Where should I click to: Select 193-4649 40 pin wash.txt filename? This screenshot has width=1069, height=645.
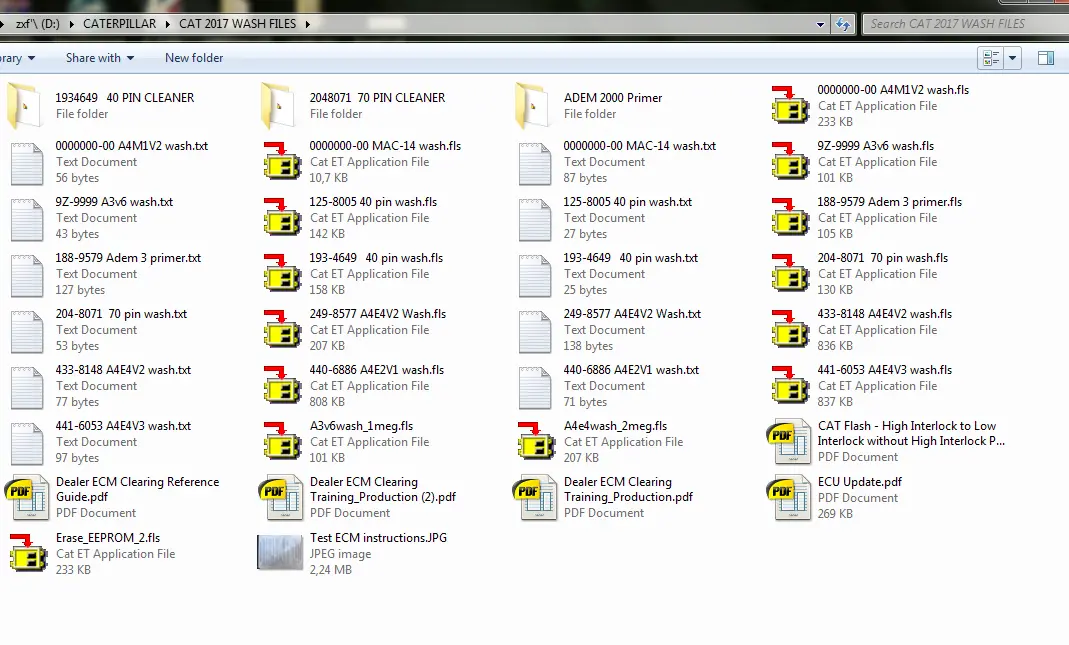[x=631, y=258]
